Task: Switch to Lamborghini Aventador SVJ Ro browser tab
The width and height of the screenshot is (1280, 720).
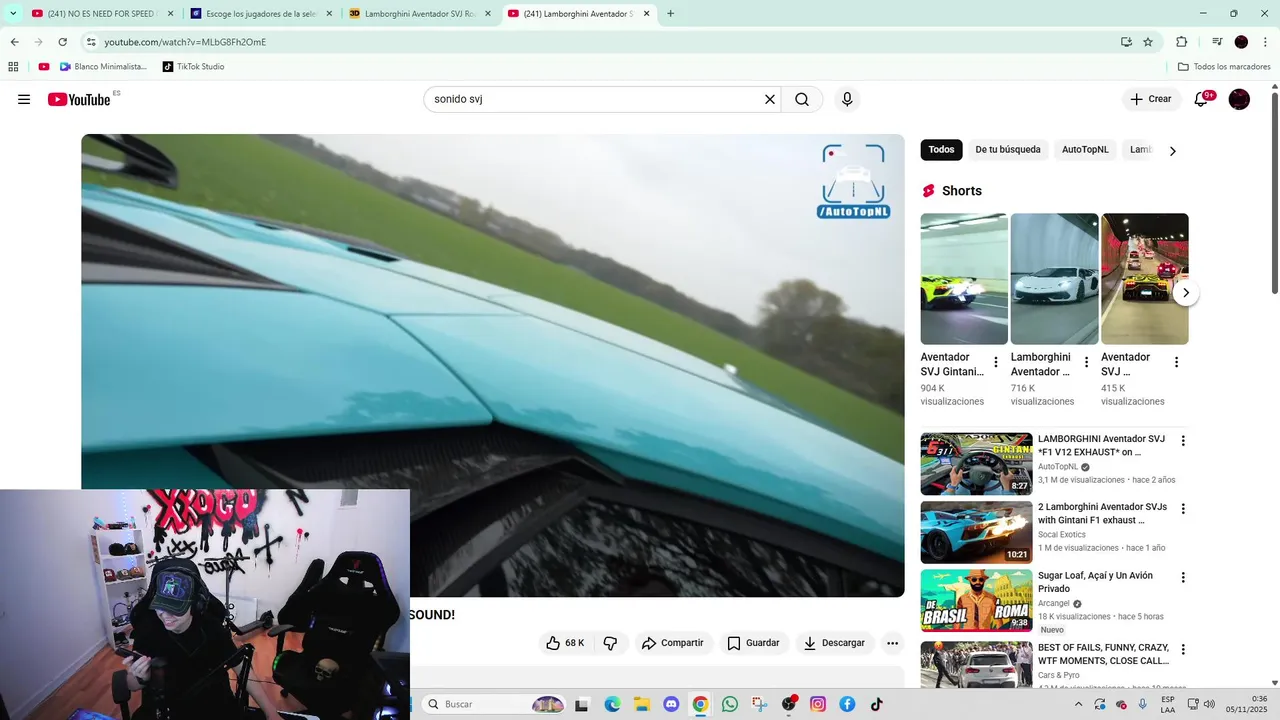Action: pyautogui.click(x=419, y=14)
